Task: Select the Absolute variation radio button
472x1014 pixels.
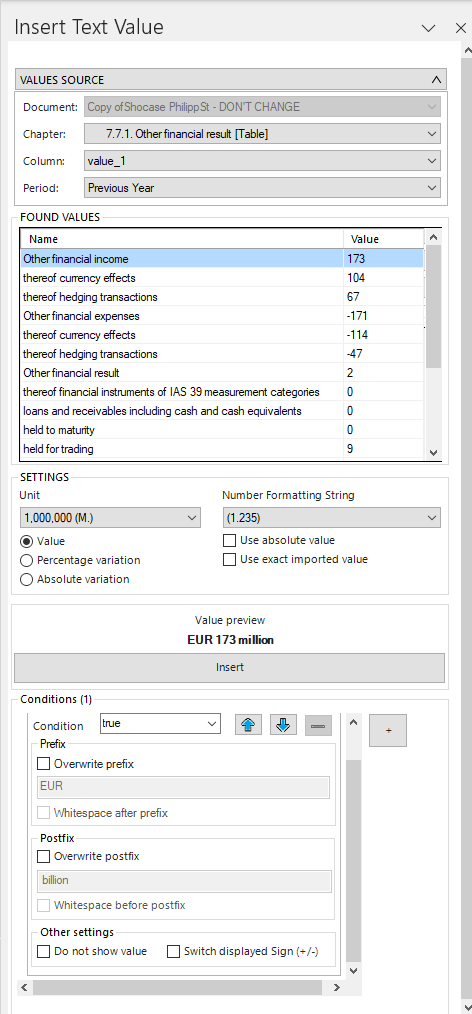Action: (x=27, y=579)
